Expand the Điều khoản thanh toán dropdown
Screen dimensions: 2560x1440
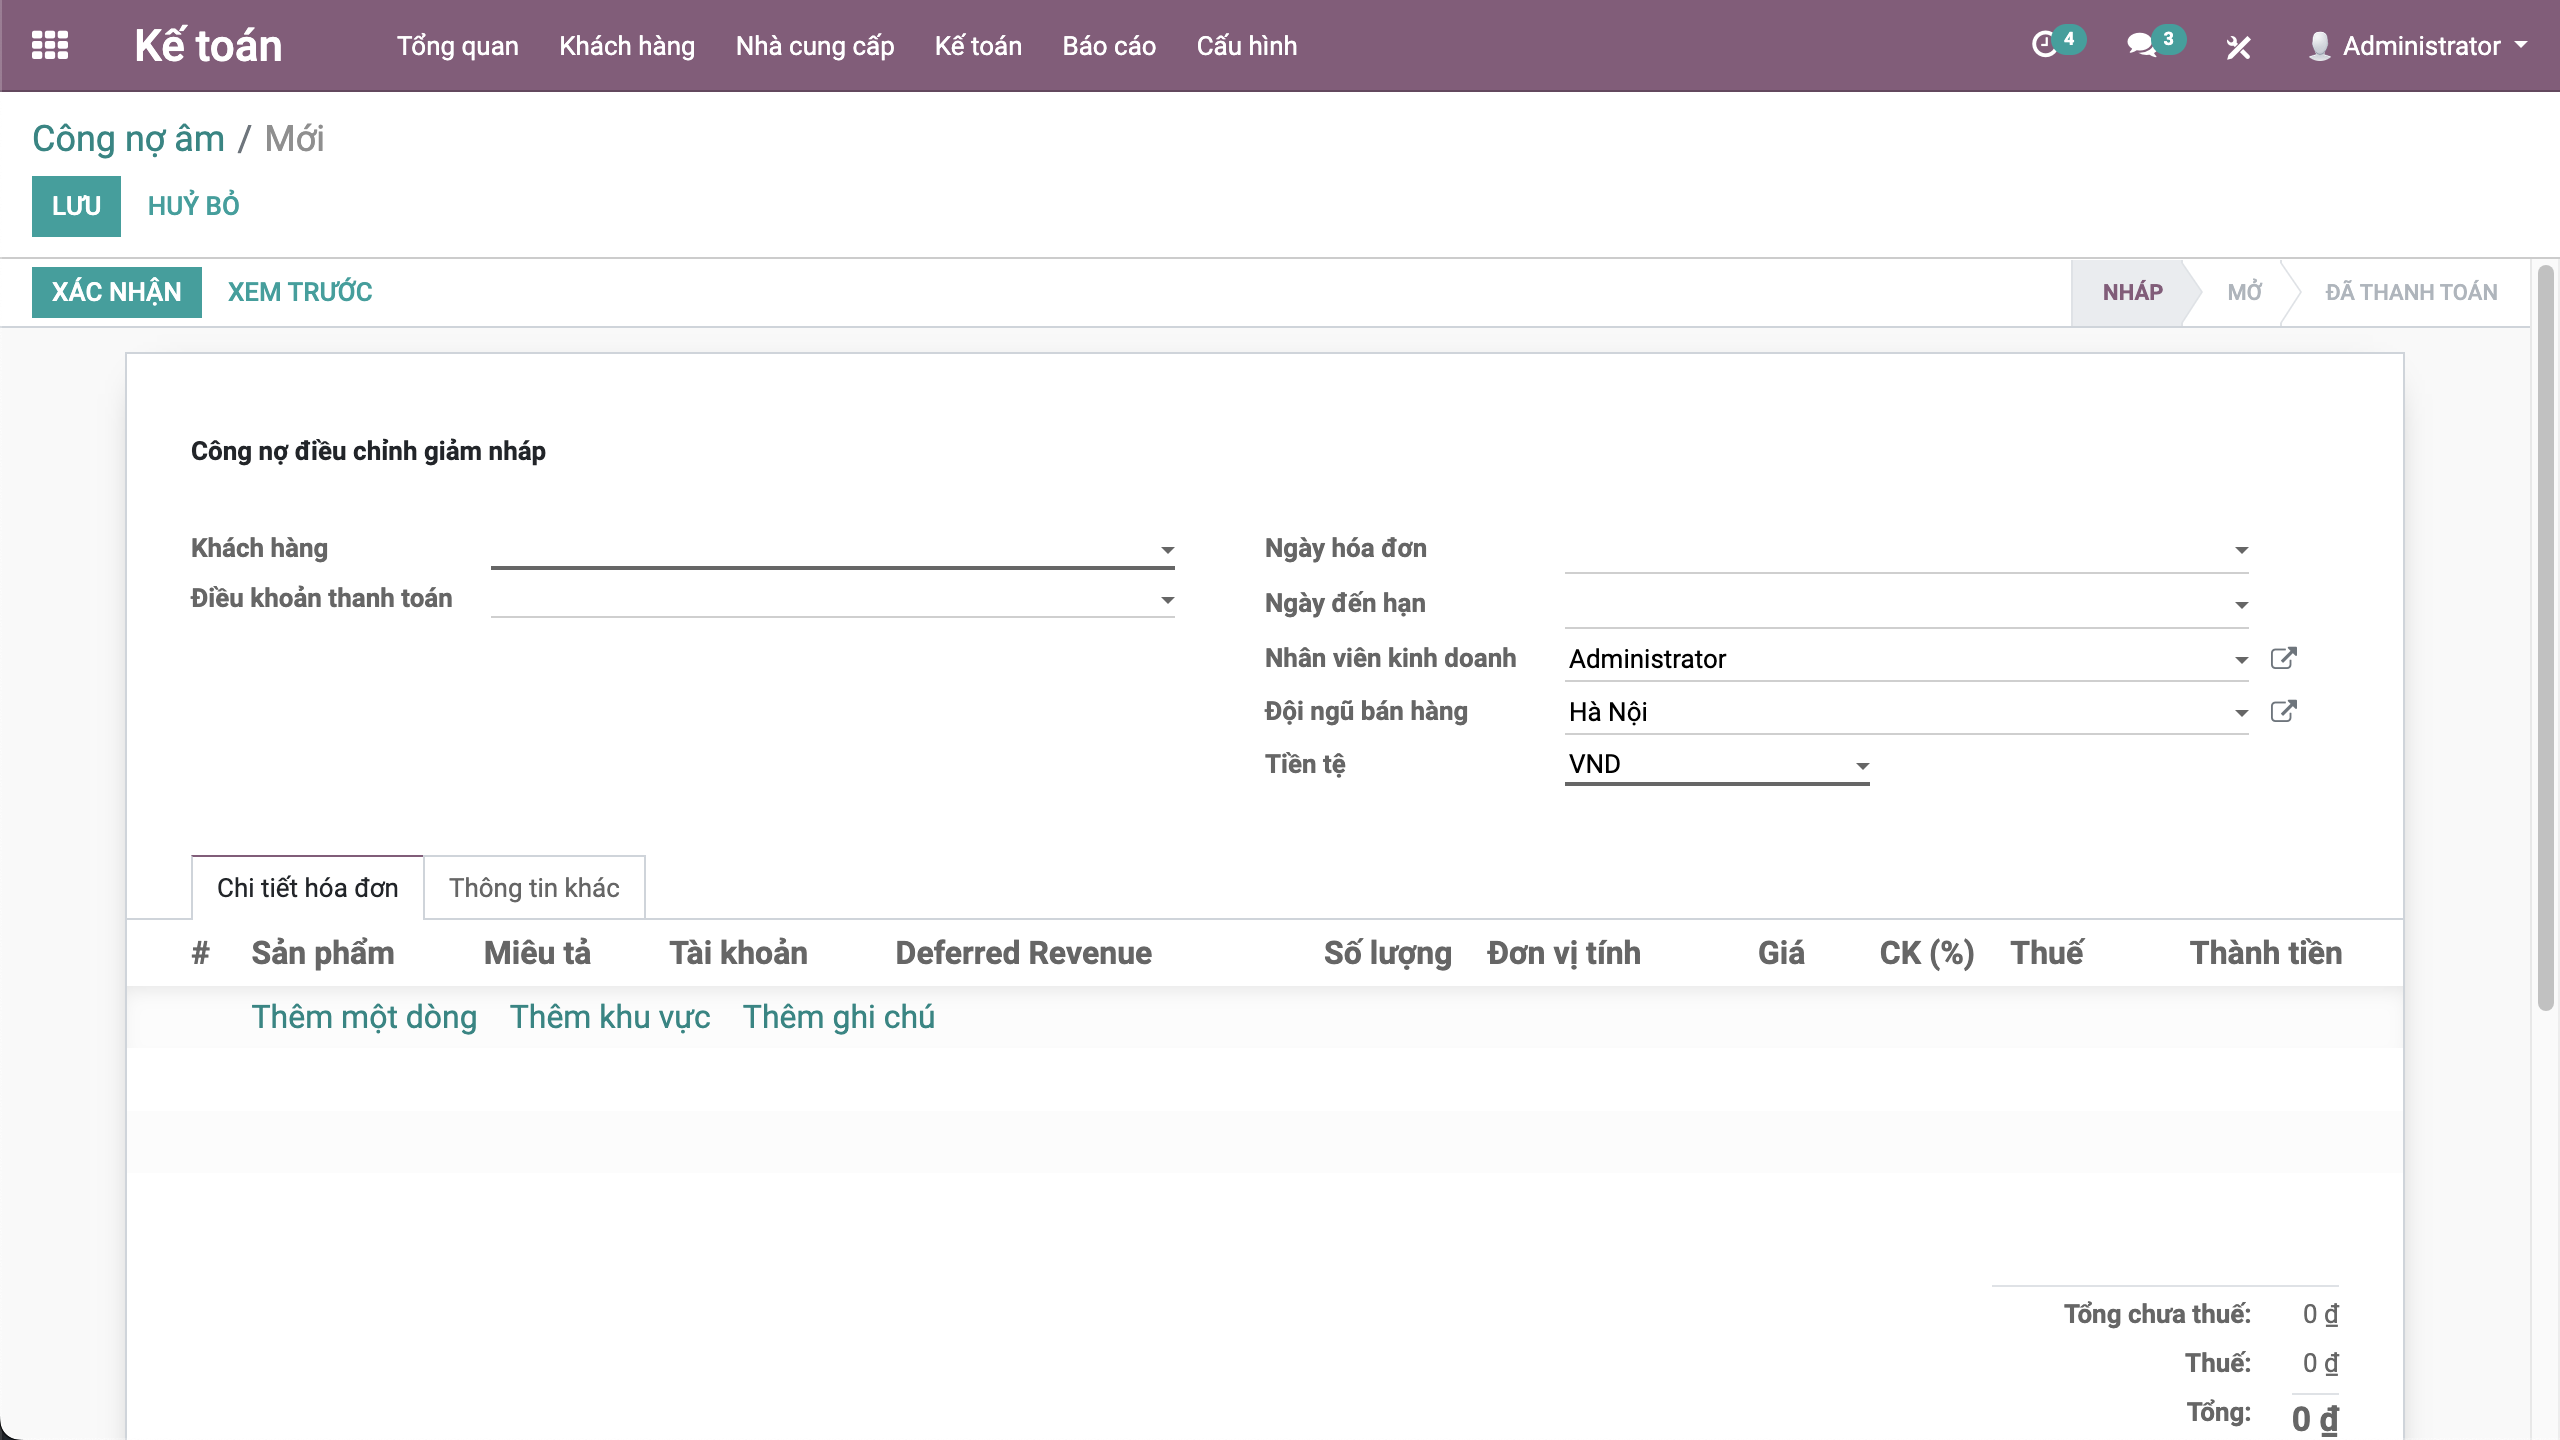click(x=1167, y=600)
